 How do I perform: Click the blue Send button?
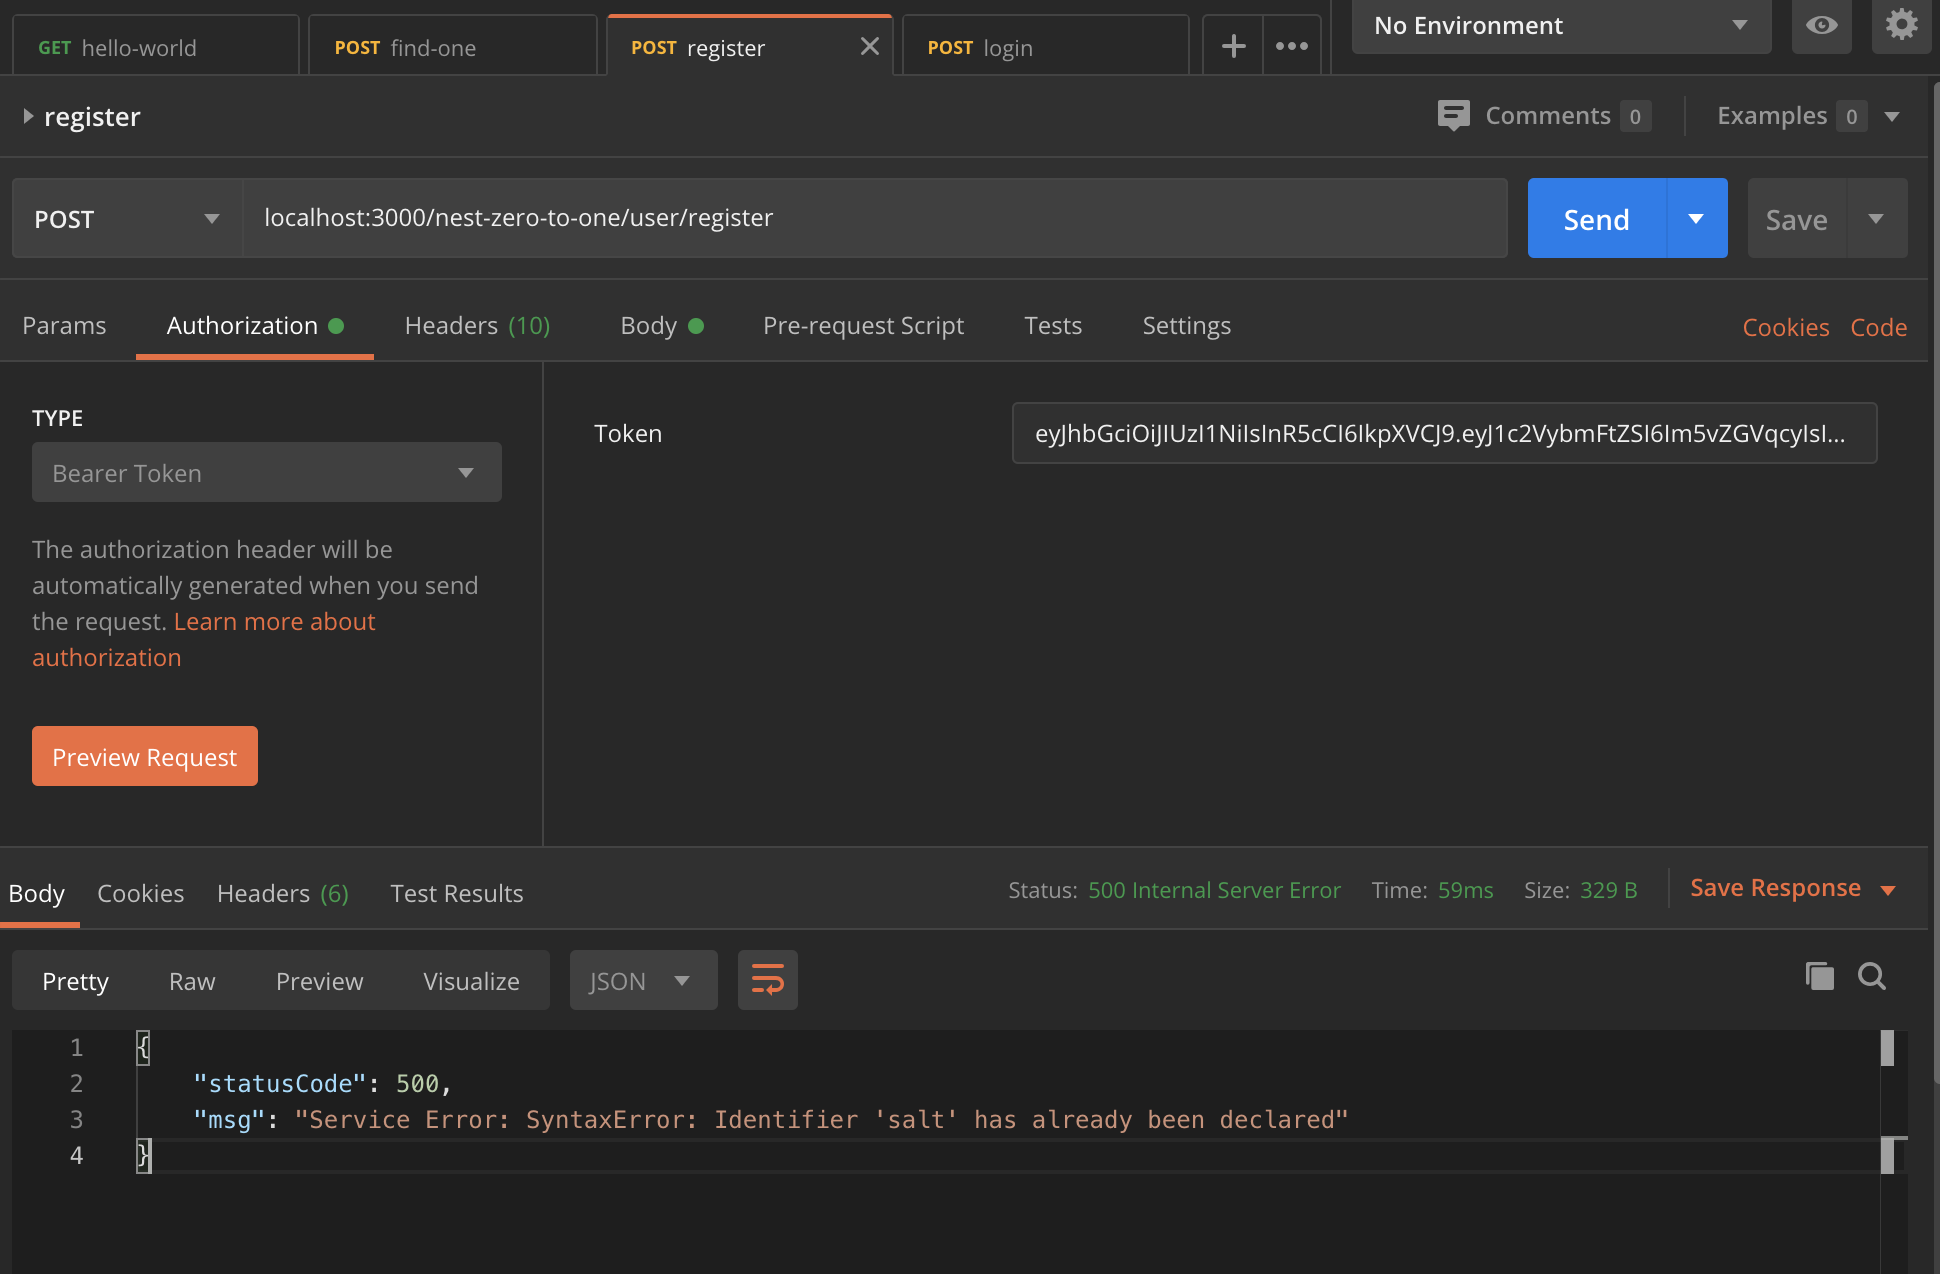(x=1596, y=219)
